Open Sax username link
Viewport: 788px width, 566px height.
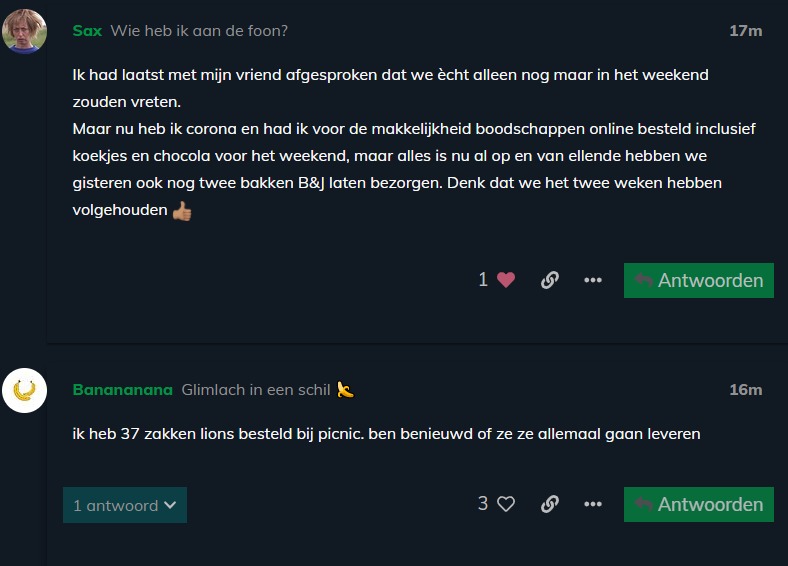click(x=87, y=31)
